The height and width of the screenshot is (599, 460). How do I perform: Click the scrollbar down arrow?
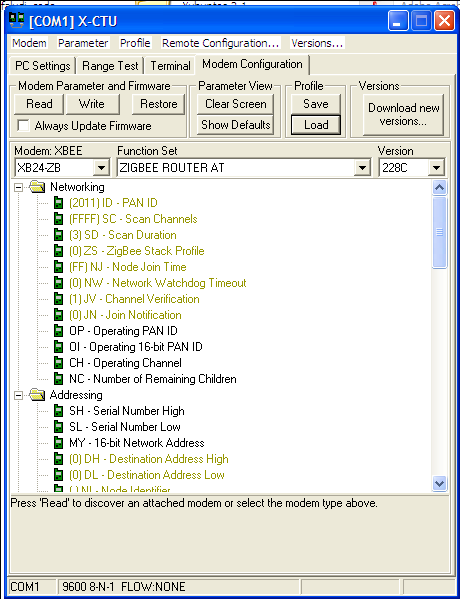point(439,484)
